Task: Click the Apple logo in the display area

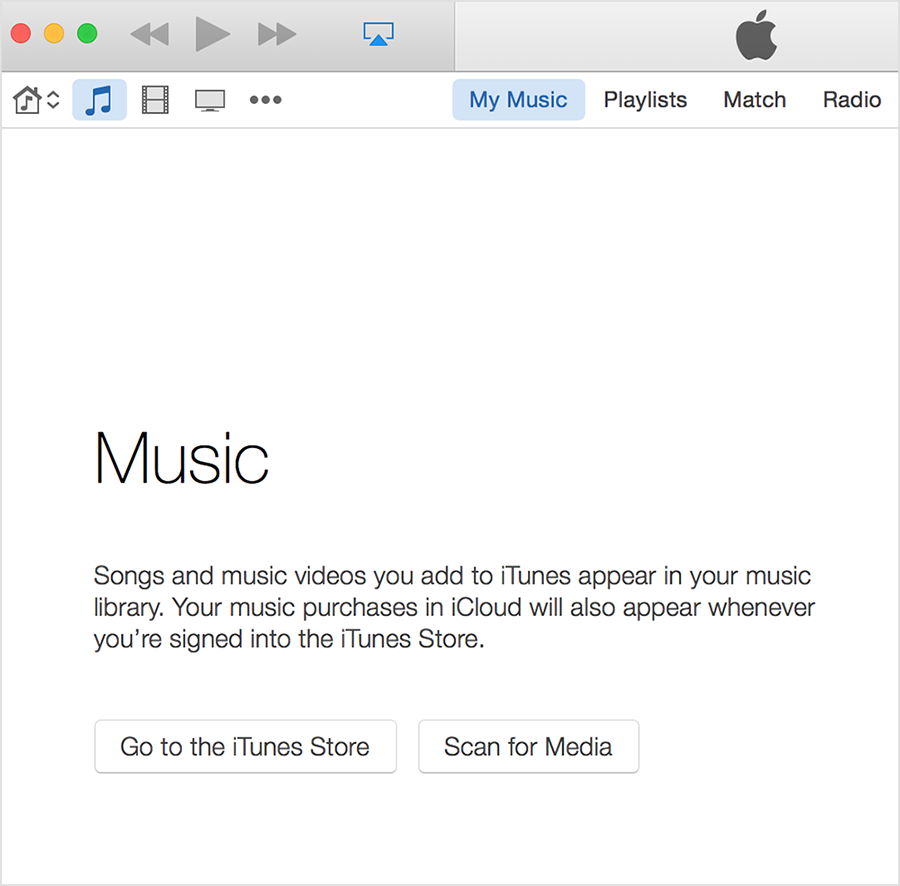Action: click(x=757, y=35)
